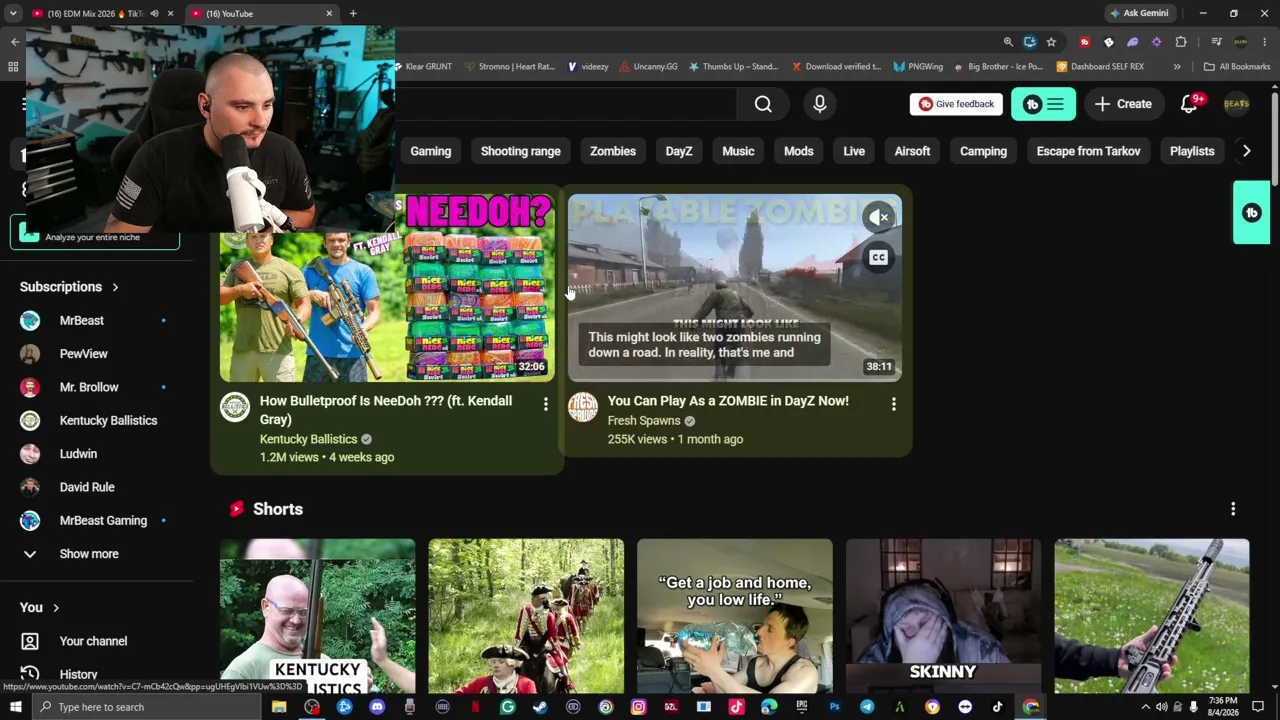This screenshot has width=1280, height=720.
Task: Launch Steam from the taskbar
Action: click(540, 707)
